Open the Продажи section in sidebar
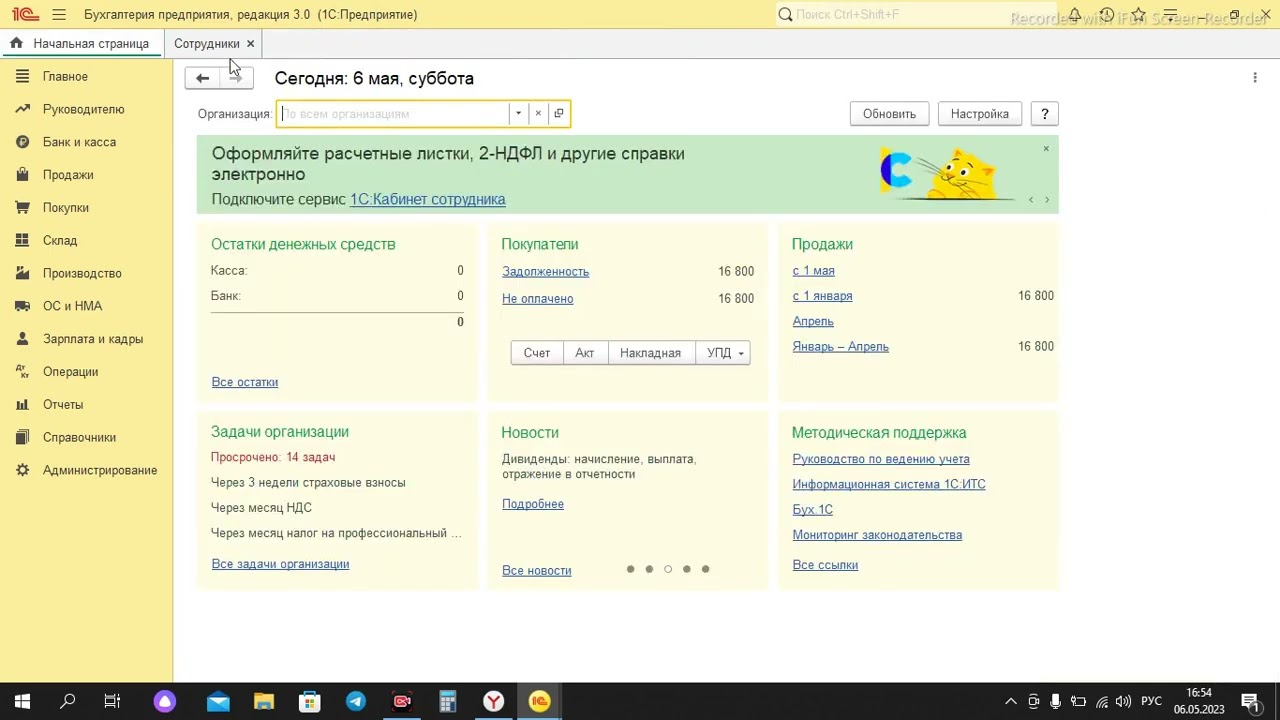This screenshot has height=720, width=1280. [68, 175]
